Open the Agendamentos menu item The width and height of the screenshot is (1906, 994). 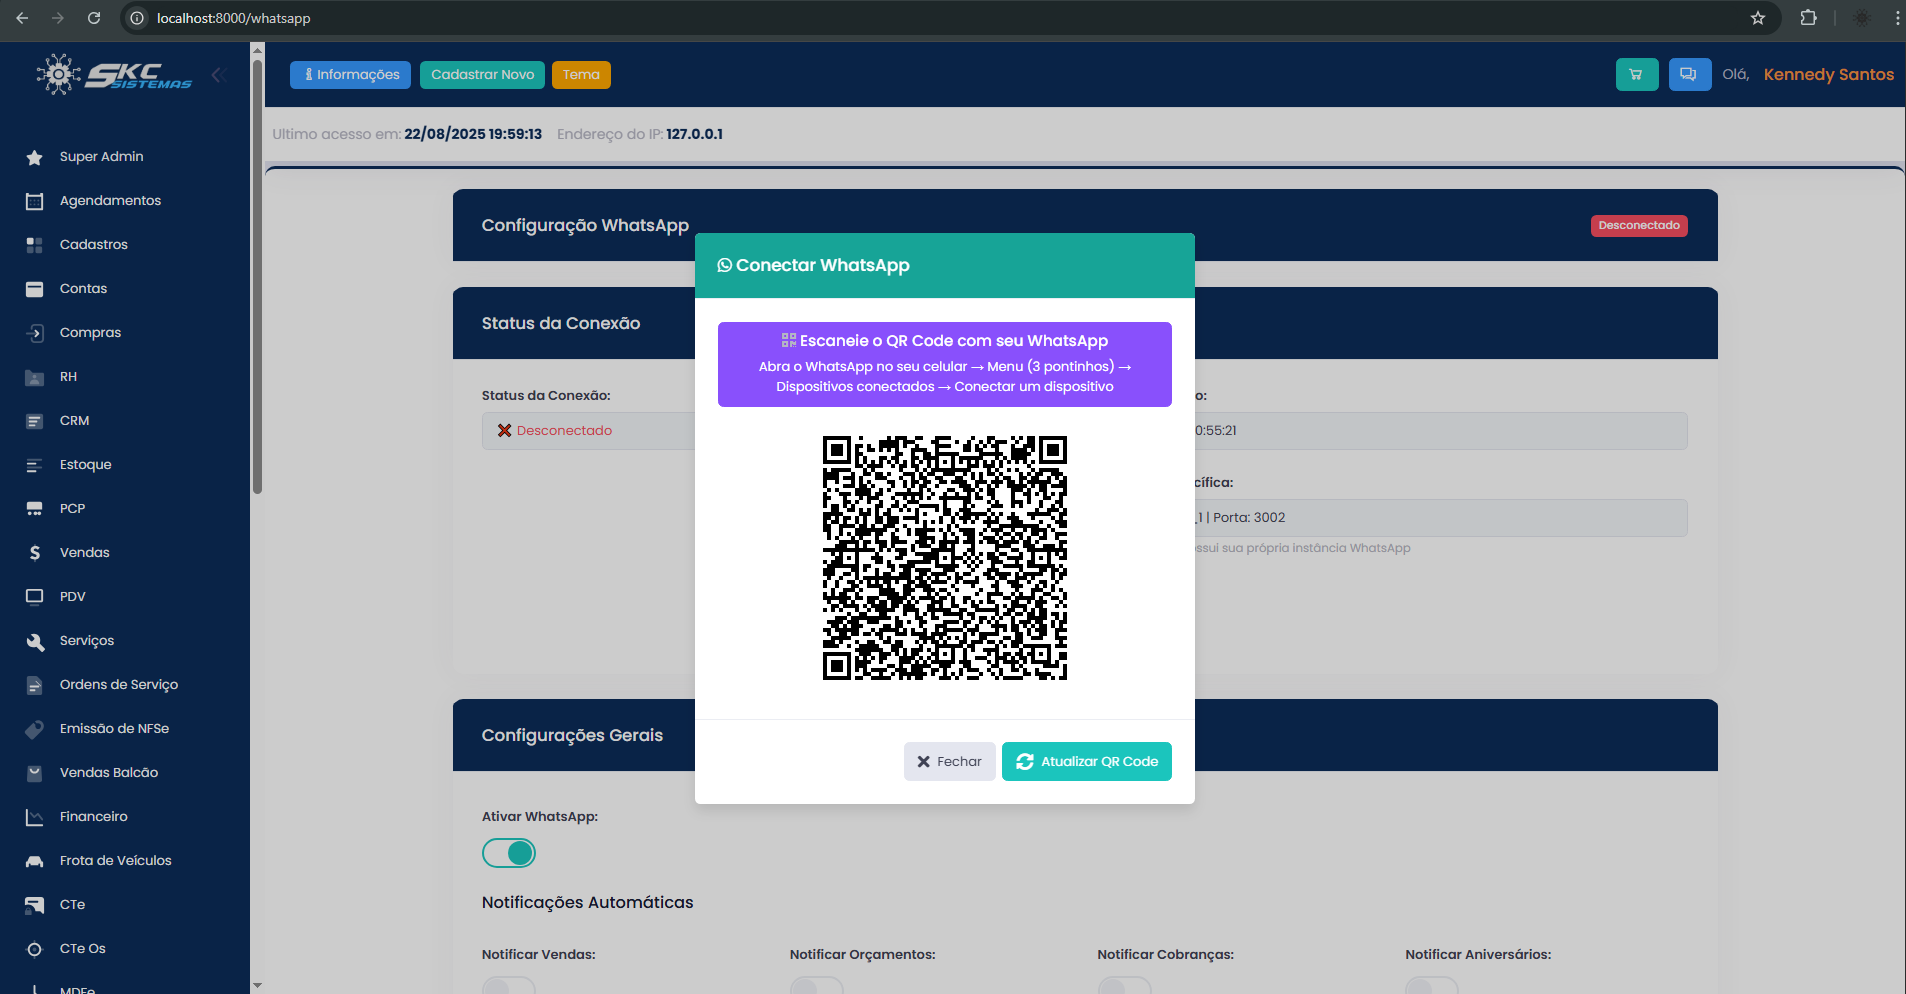coord(110,201)
